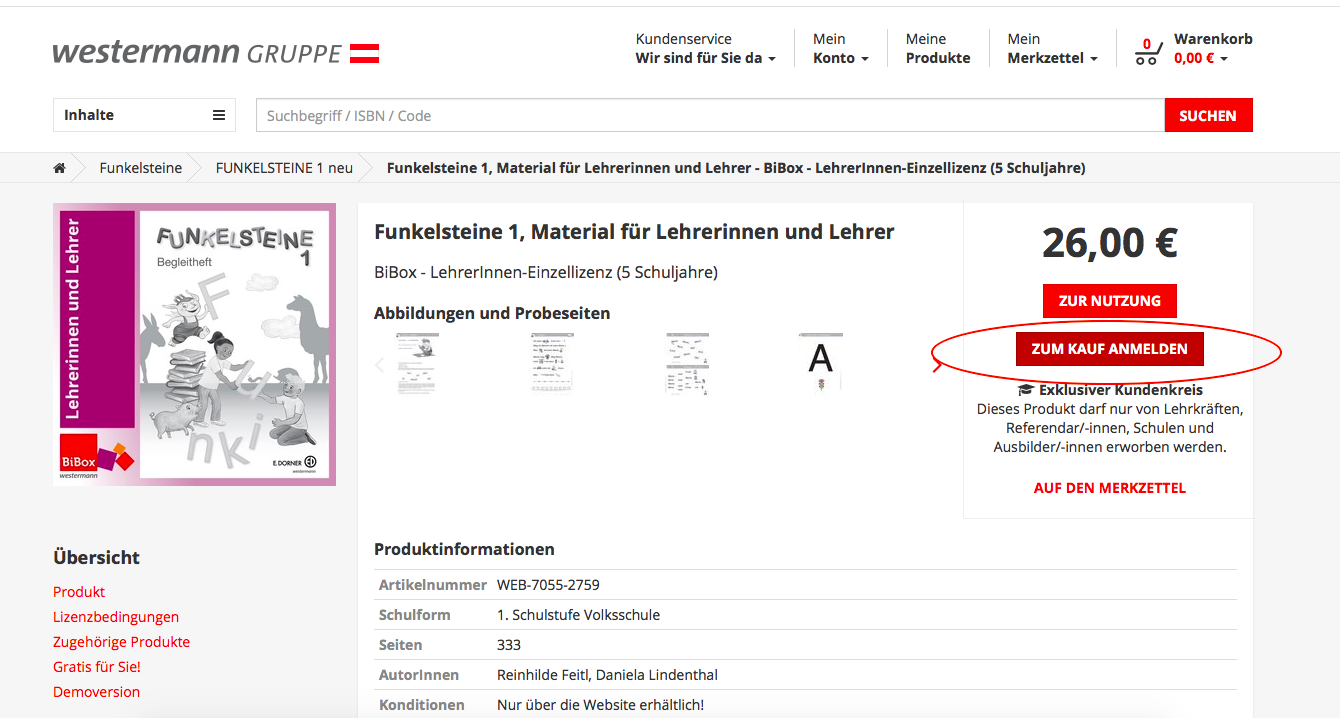1340x718 pixels.
Task: Open the third sample page thumbnail
Action: pyautogui.click(x=687, y=363)
